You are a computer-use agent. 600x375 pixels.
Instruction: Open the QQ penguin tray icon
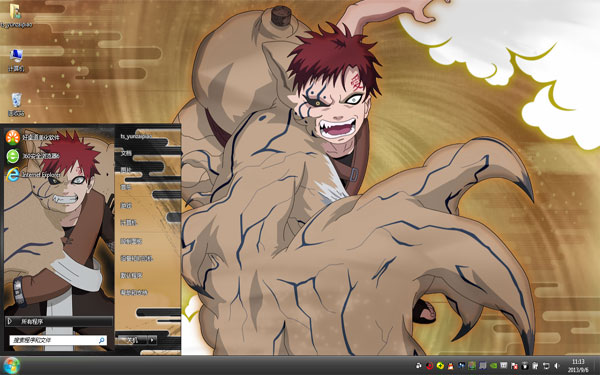[x=451, y=366]
